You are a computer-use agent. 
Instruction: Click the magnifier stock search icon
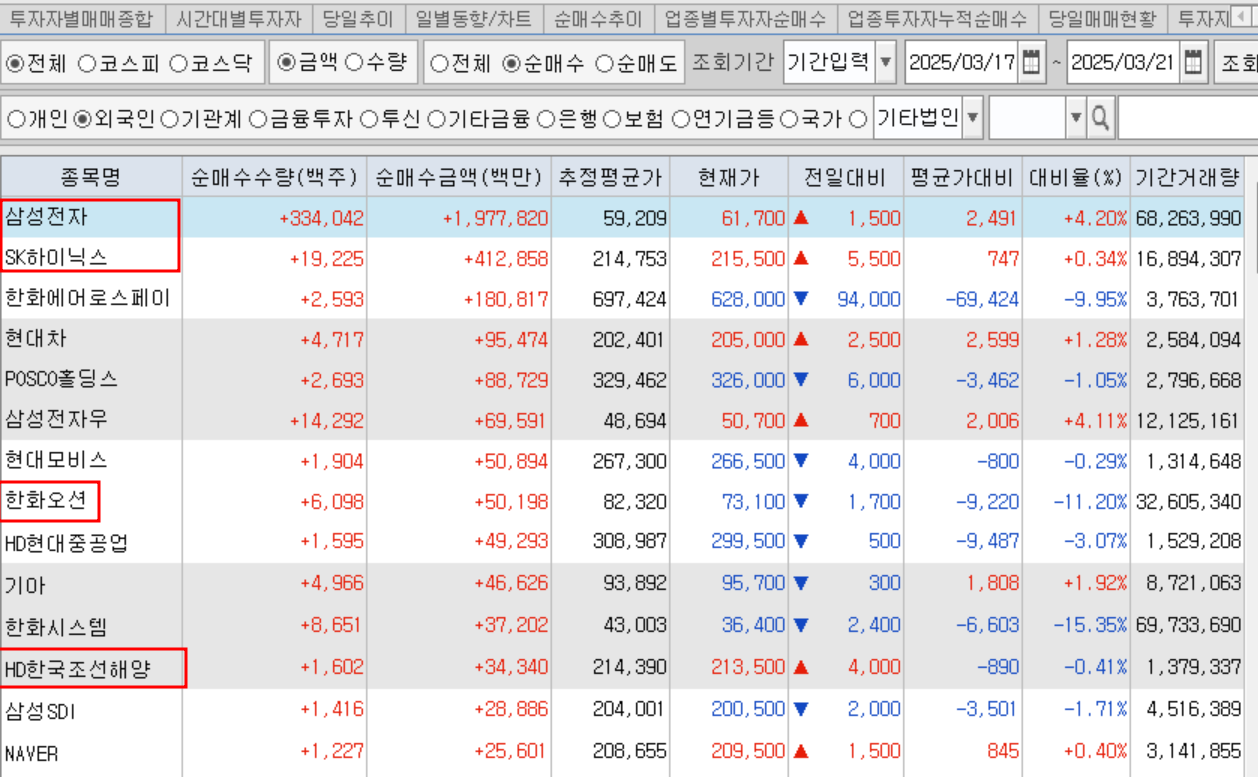click(1100, 119)
